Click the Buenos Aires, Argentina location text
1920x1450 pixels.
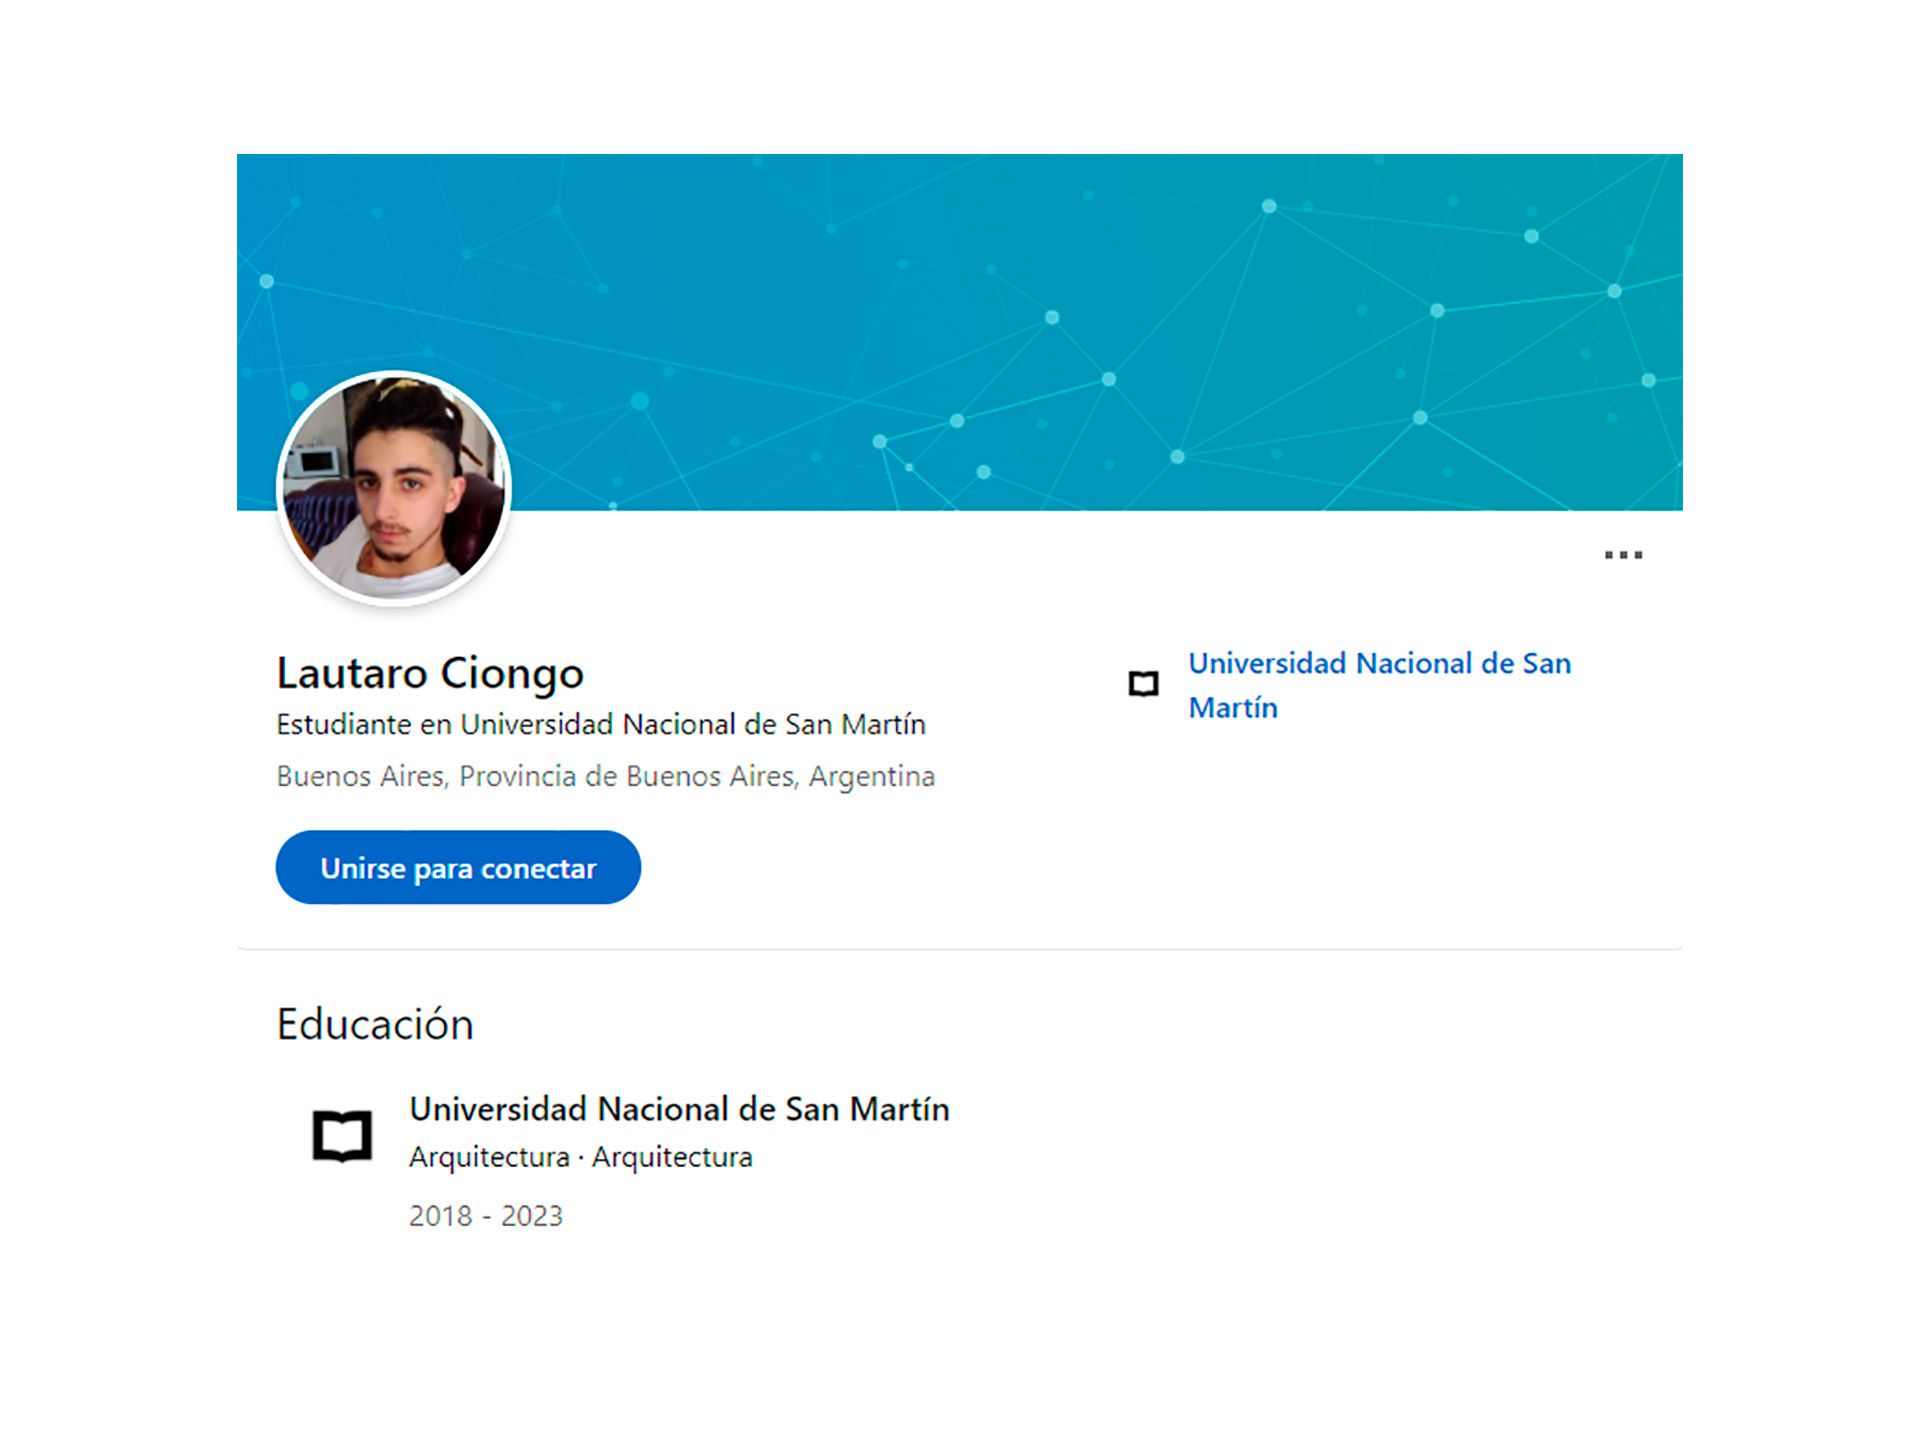(606, 777)
